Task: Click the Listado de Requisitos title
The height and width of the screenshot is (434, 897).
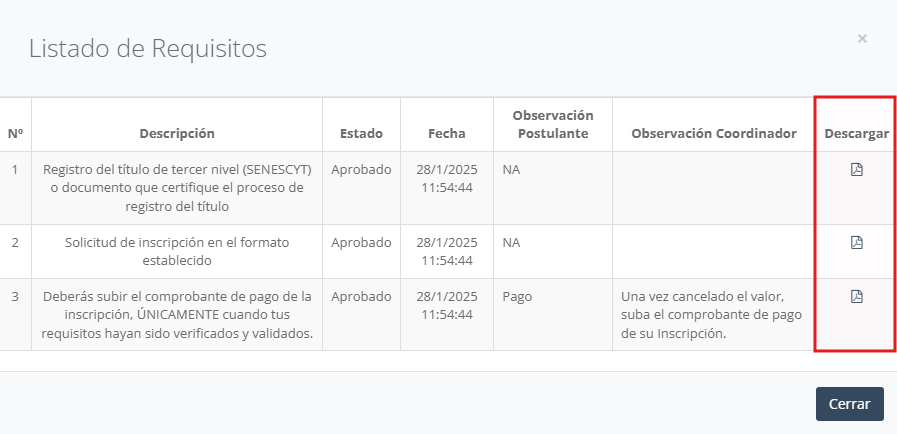Action: click(x=147, y=48)
